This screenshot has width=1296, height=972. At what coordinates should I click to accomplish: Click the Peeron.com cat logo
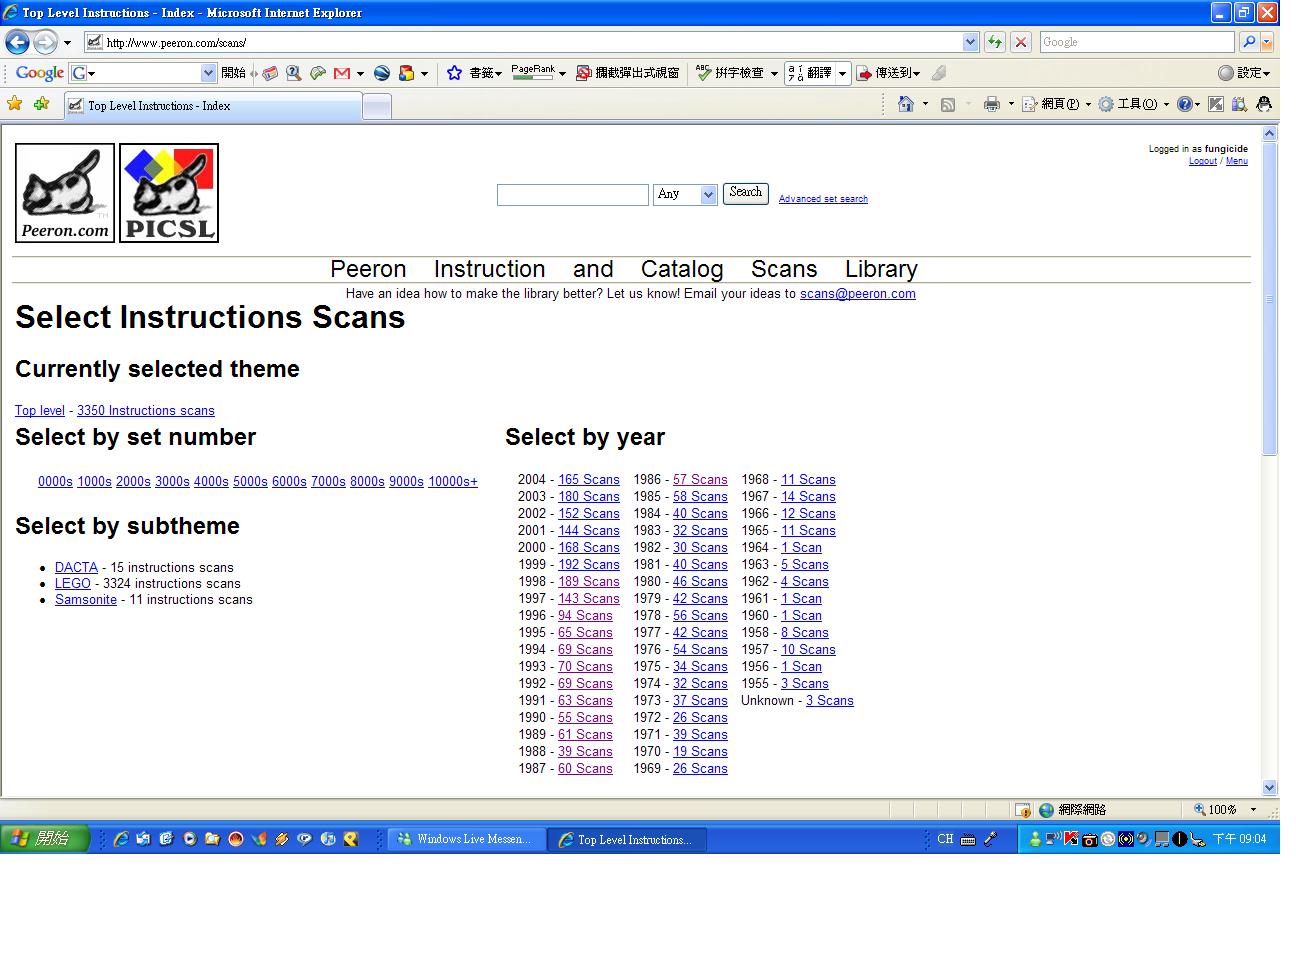point(65,193)
